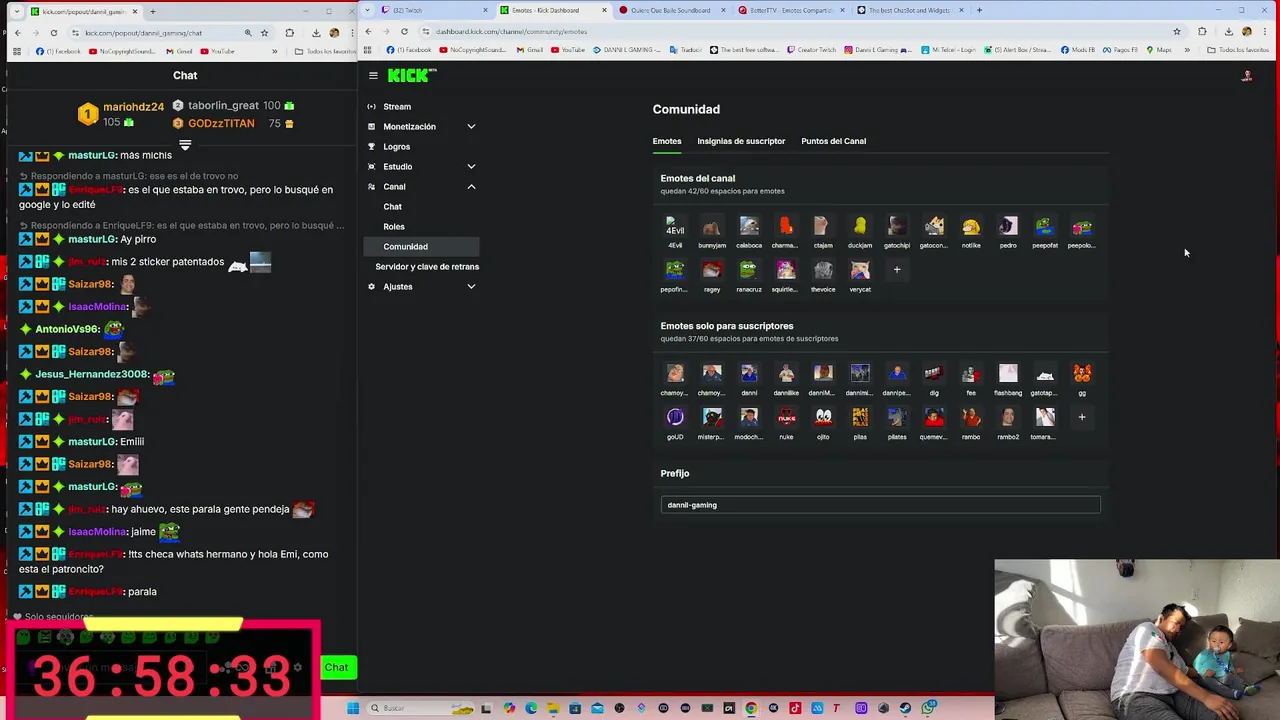This screenshot has height=720, width=1280.
Task: Bookmark this page with star icon
Action: [1177, 31]
